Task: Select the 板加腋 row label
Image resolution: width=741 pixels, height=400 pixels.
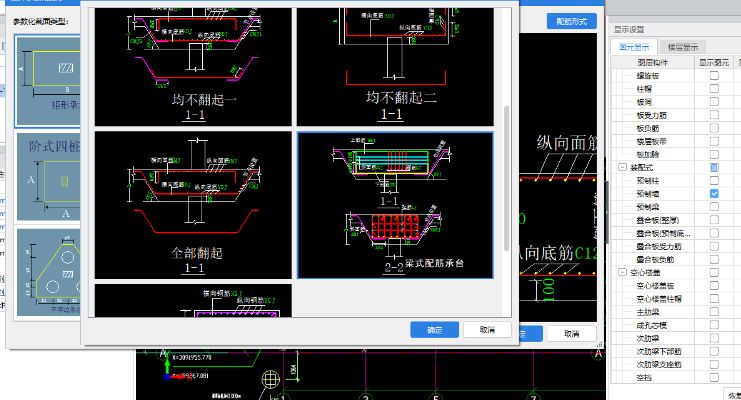Action: (647, 155)
